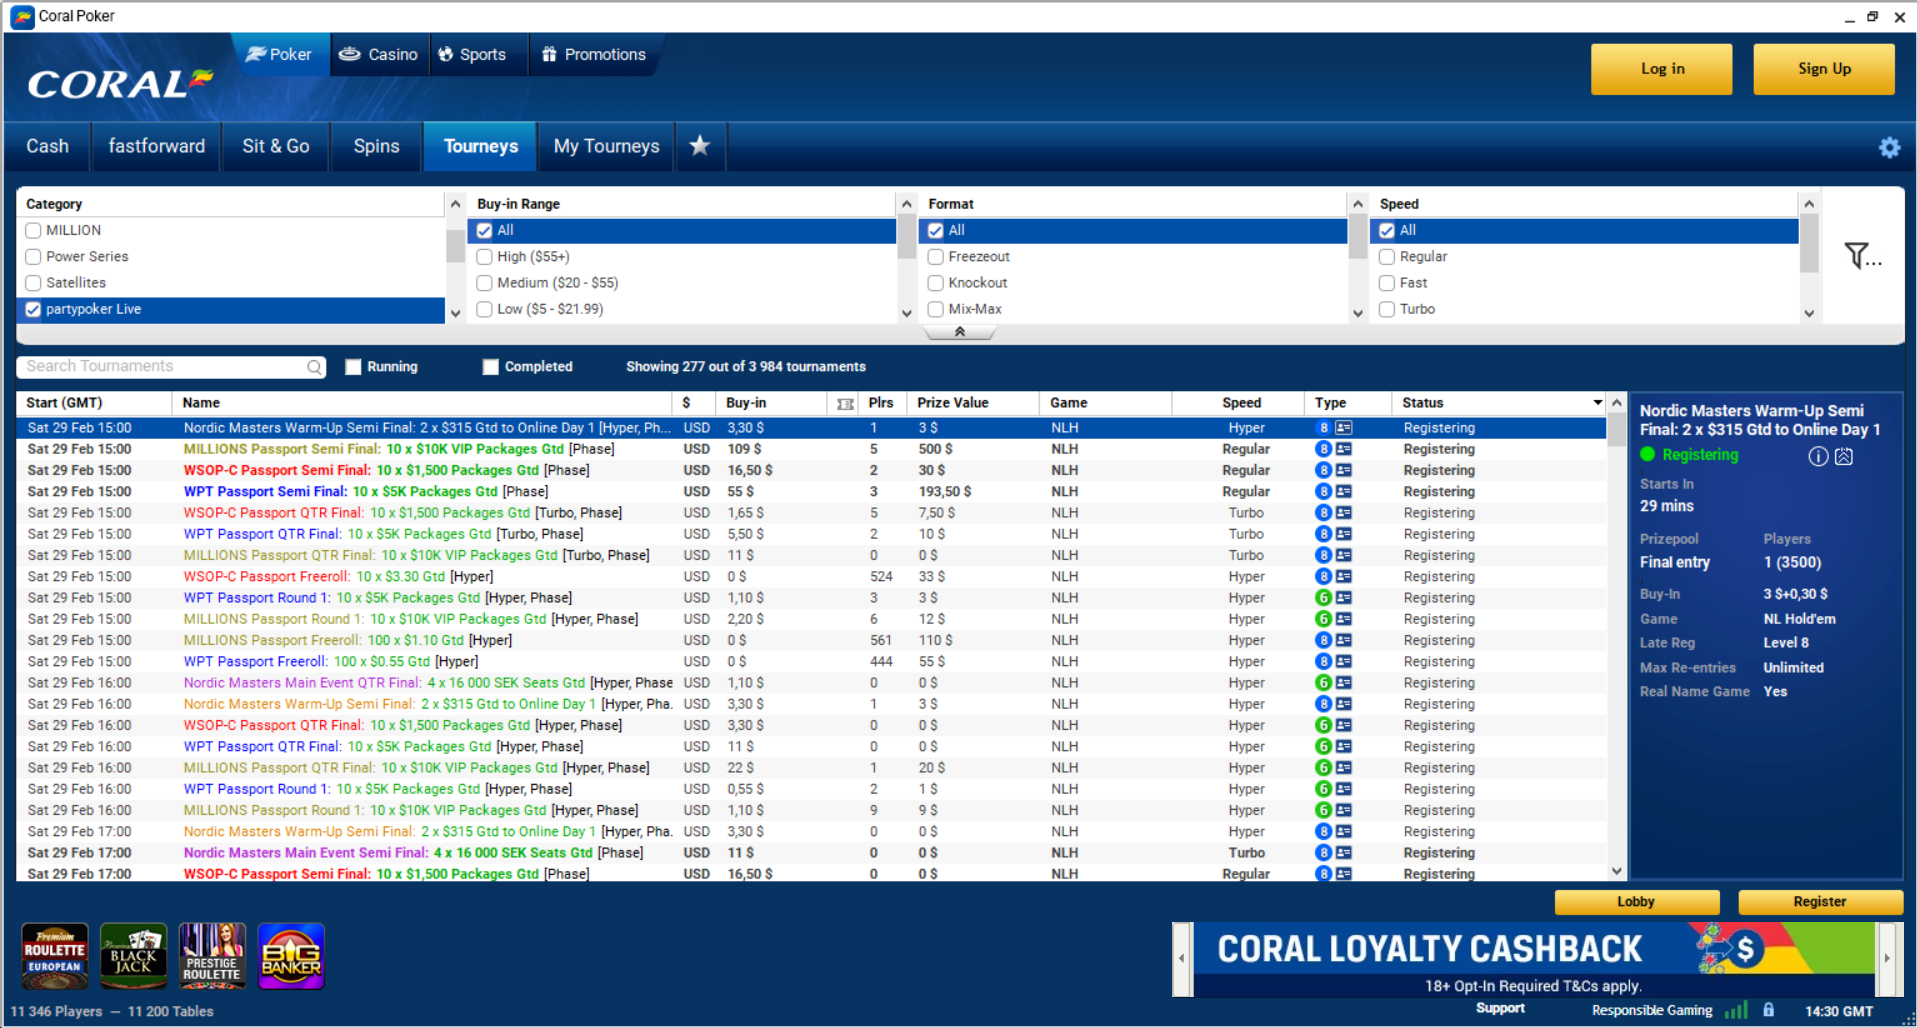Check the Knockout format filter
The height and width of the screenshot is (1028, 1918).
tap(936, 283)
